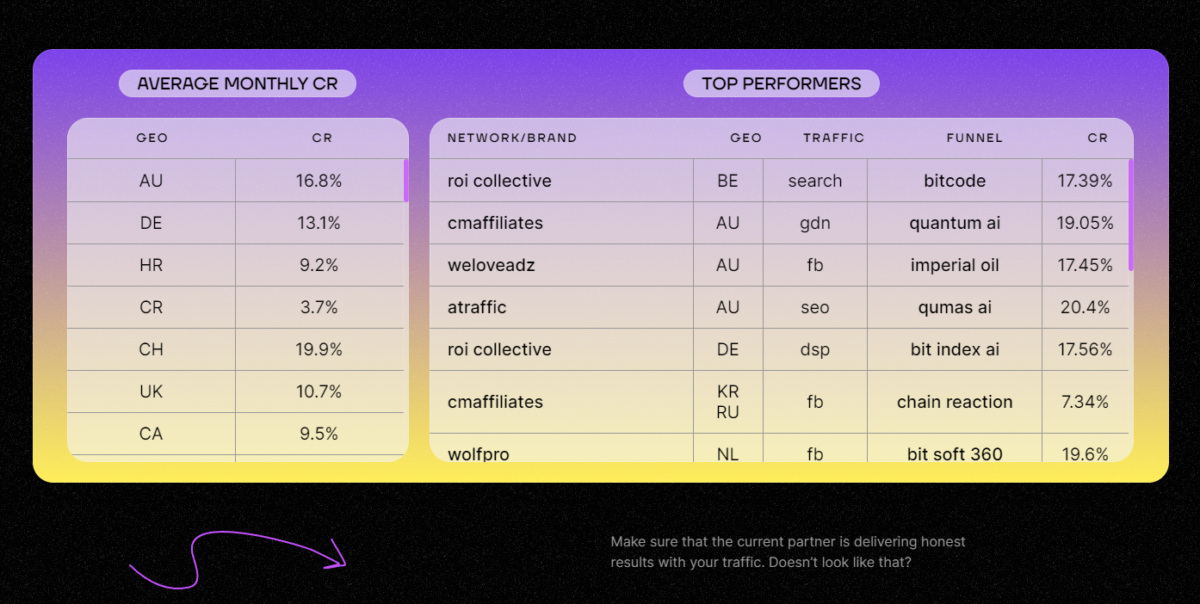Image resolution: width=1200 pixels, height=604 pixels.
Task: Click the Network/Brand column header
Action: 512,138
